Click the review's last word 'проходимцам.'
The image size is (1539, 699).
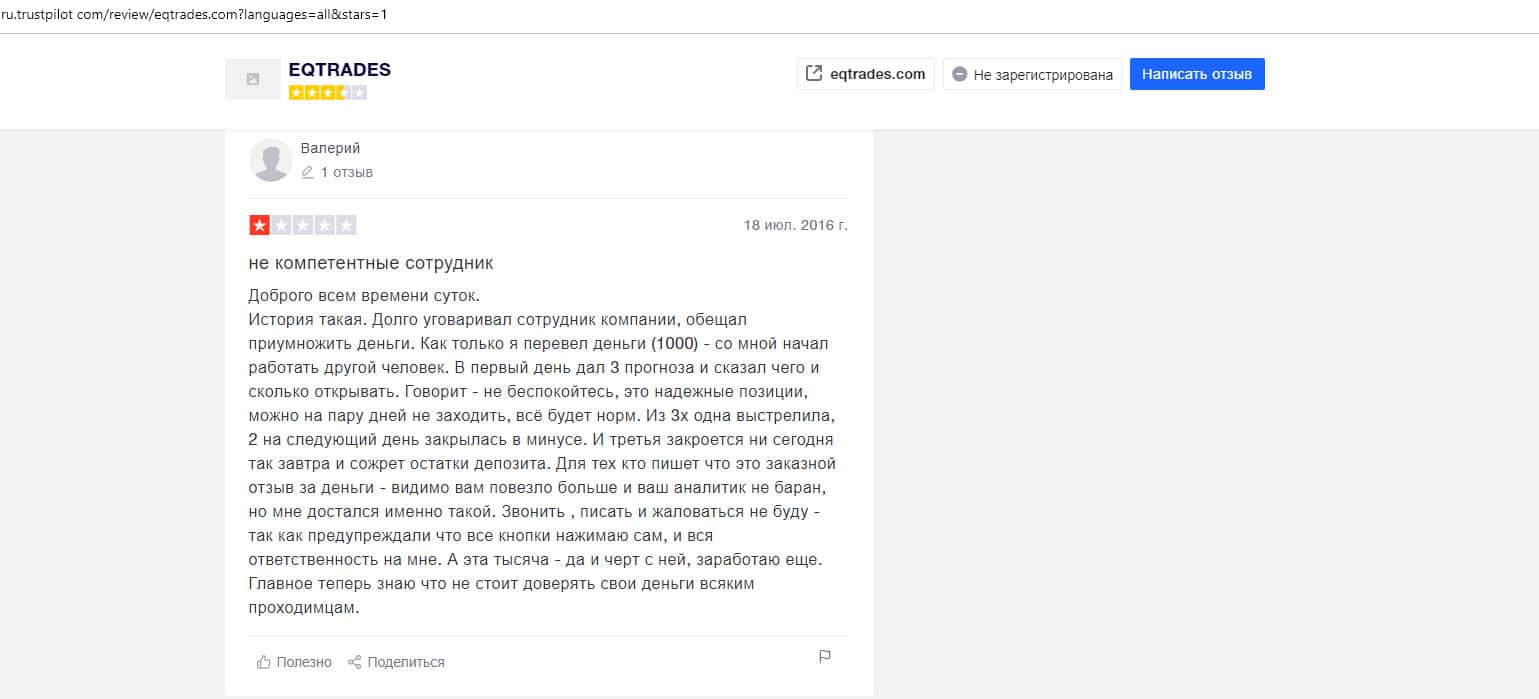303,607
